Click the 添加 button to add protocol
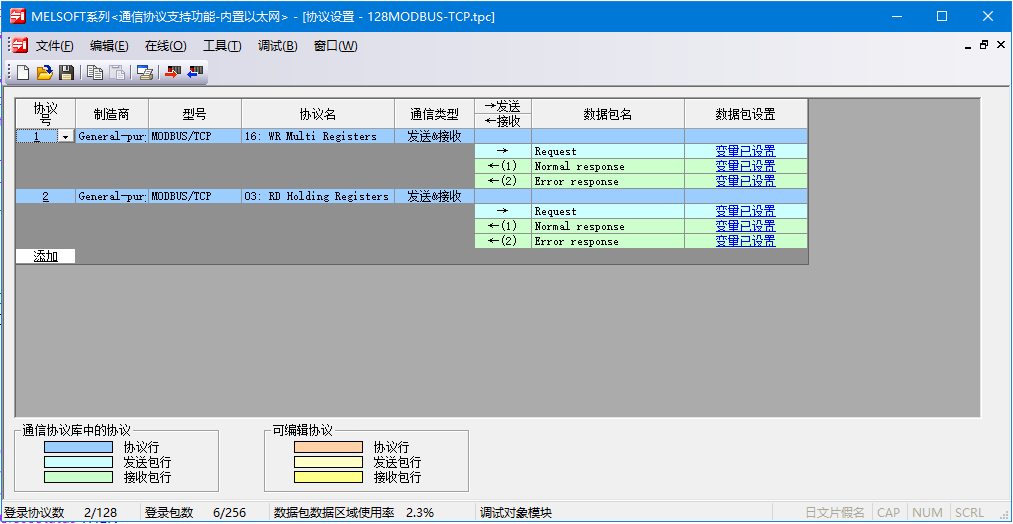 (45, 256)
